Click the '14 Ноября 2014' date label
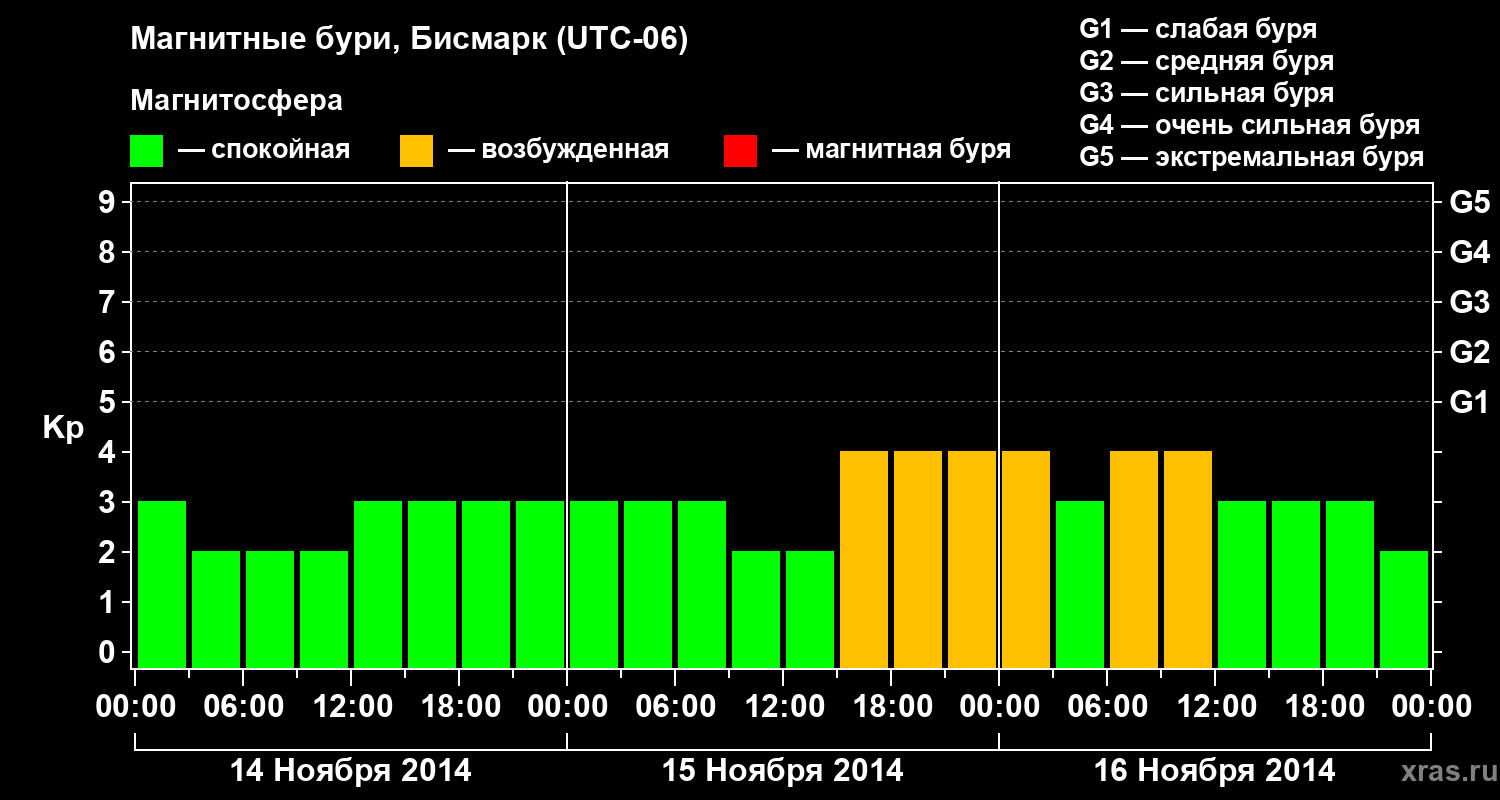Image resolution: width=1500 pixels, height=800 pixels. pos(351,770)
